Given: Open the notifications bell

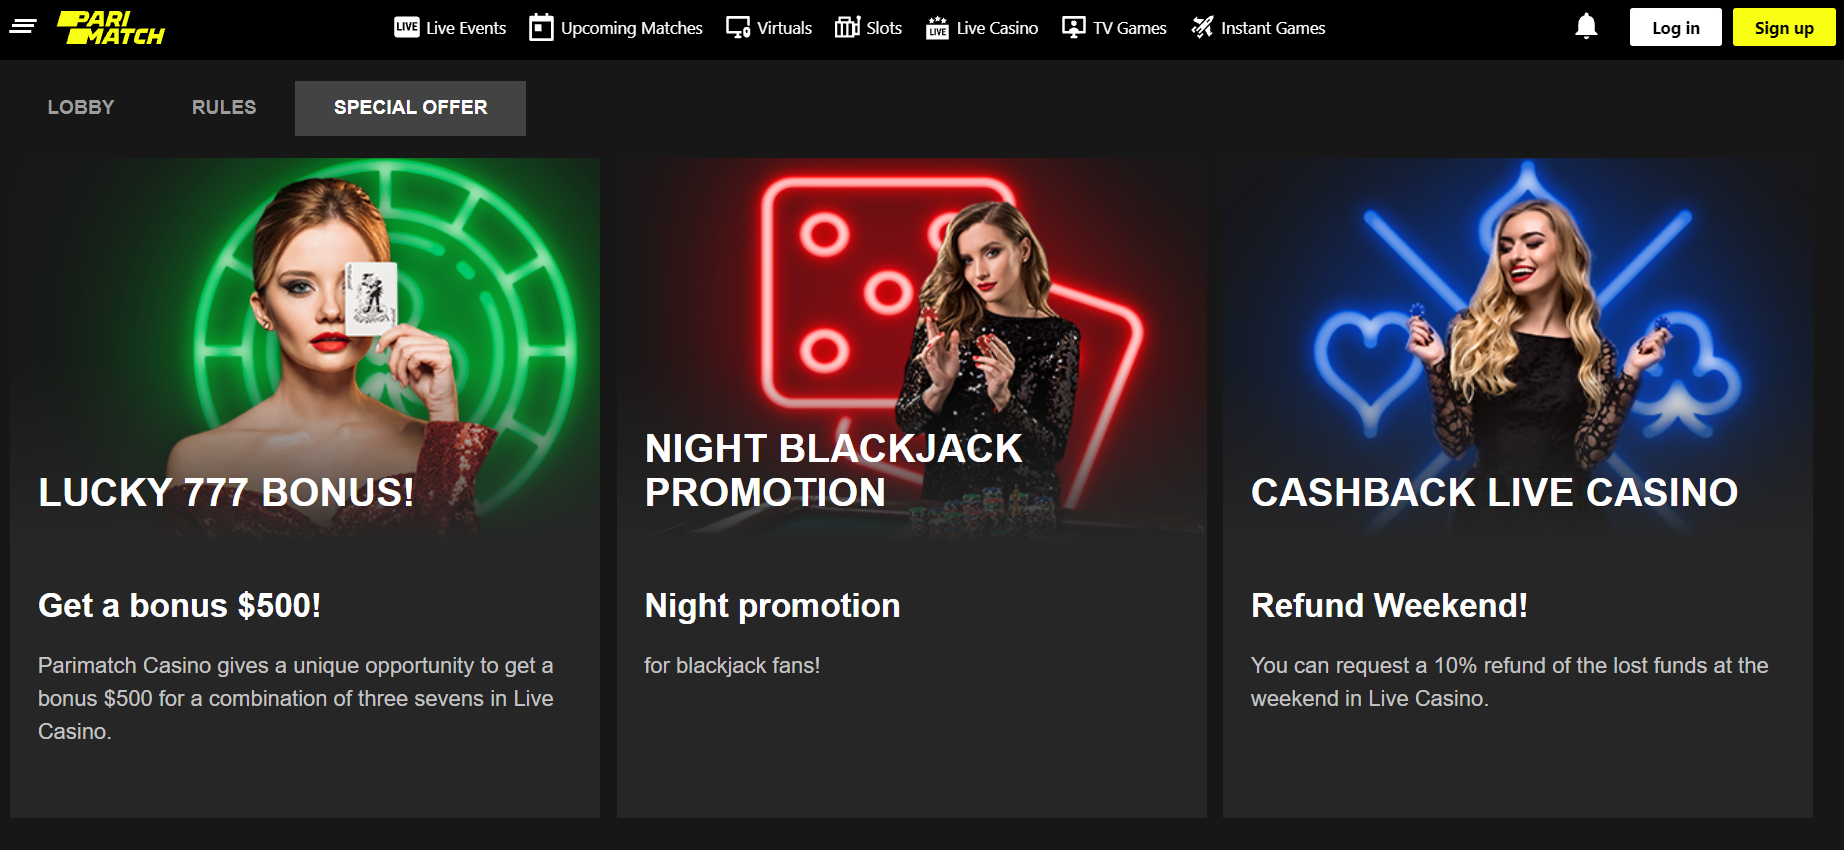Looking at the screenshot, I should pos(1586,27).
